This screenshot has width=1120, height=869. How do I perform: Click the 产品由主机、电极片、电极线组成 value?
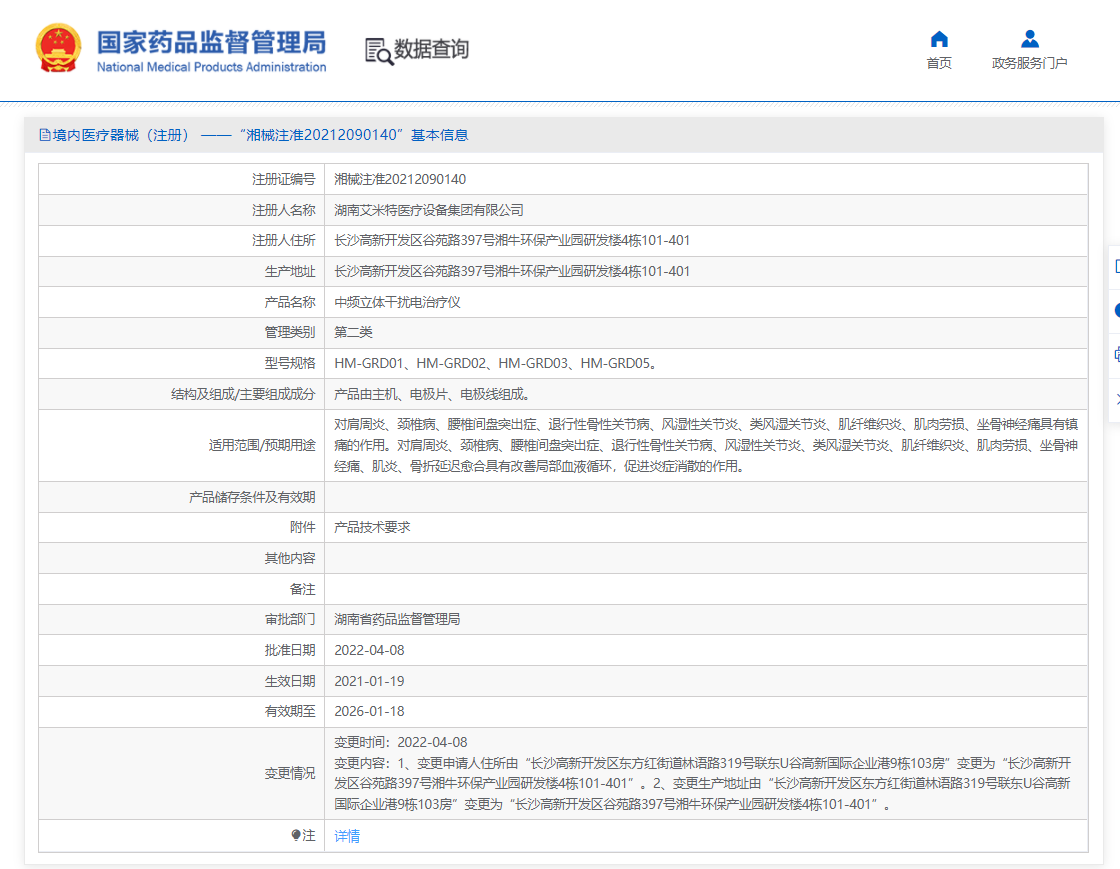(x=433, y=394)
